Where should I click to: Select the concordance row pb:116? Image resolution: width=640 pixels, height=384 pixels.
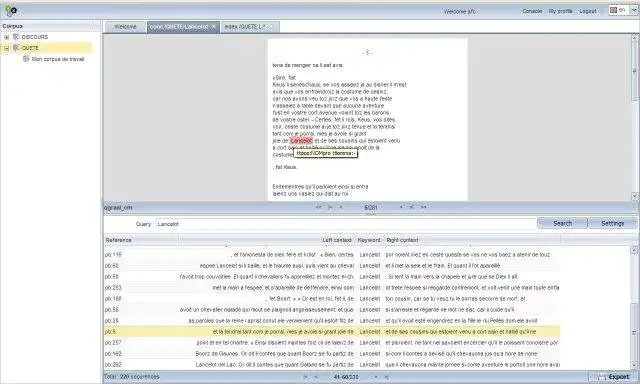coord(332,255)
